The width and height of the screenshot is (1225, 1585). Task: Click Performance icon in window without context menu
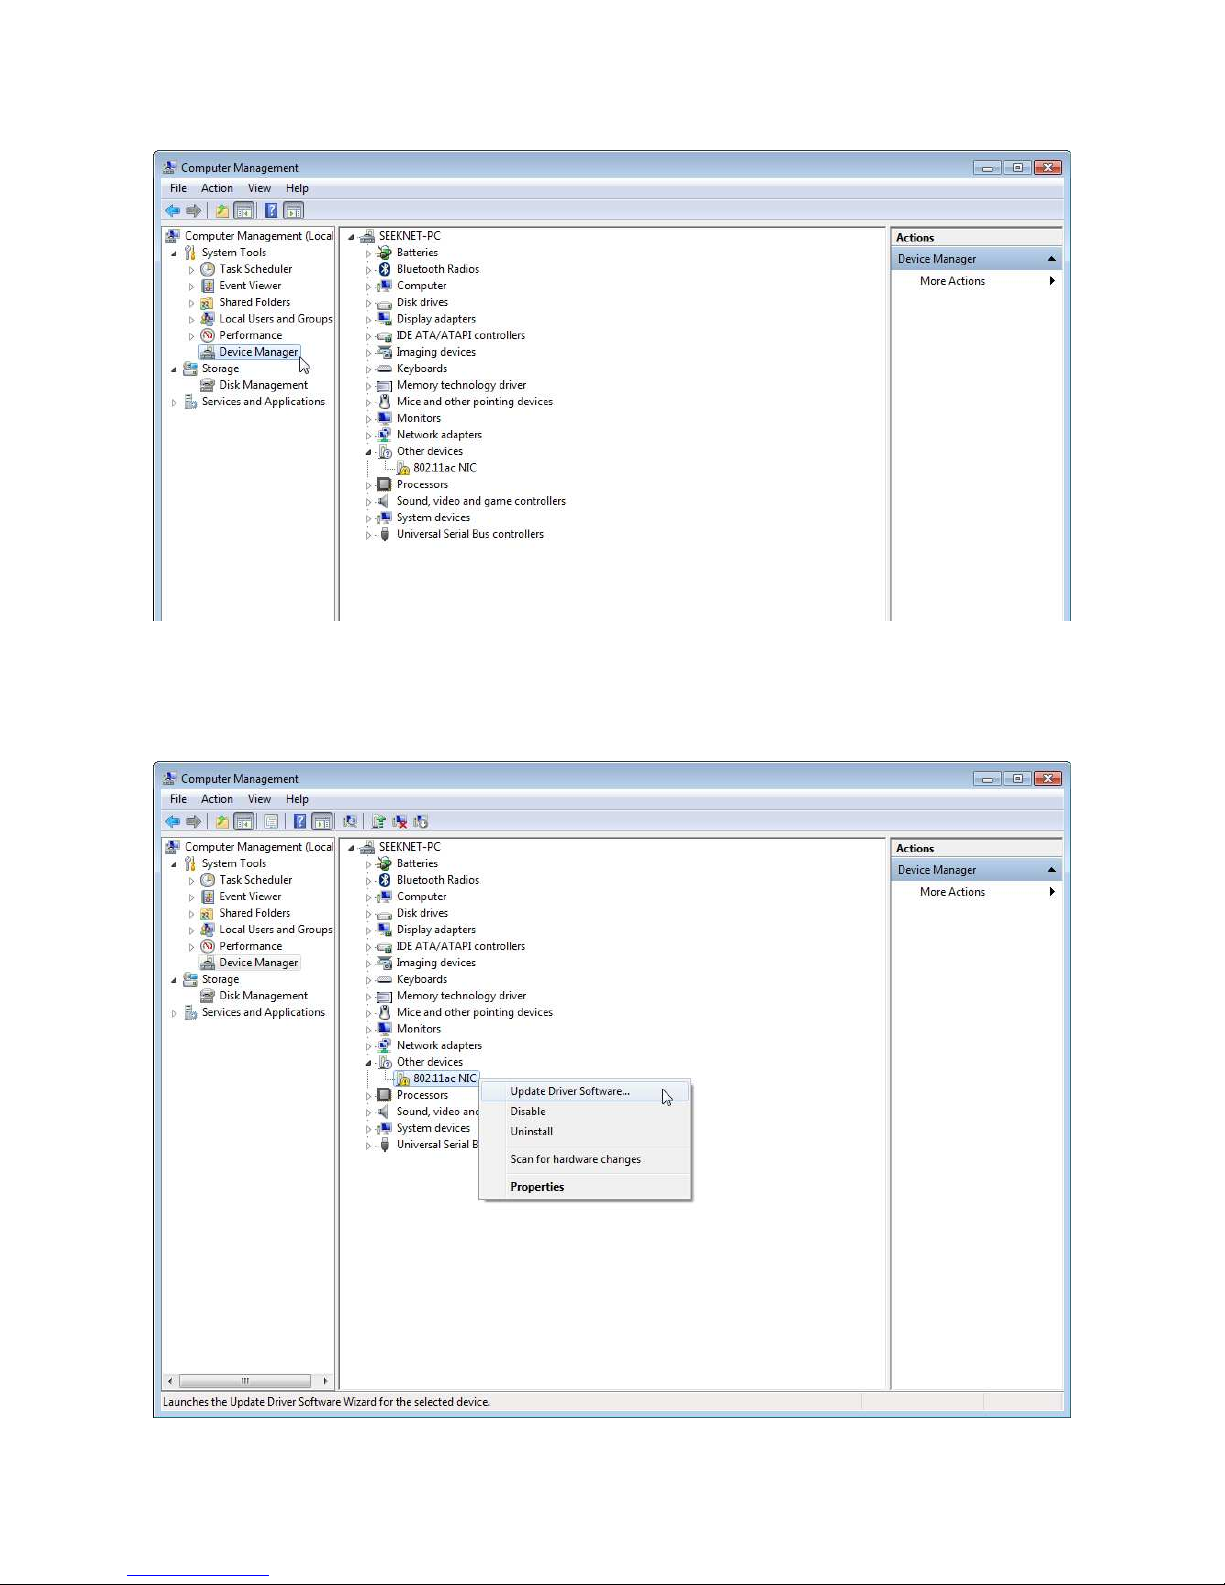pyautogui.click(x=207, y=335)
